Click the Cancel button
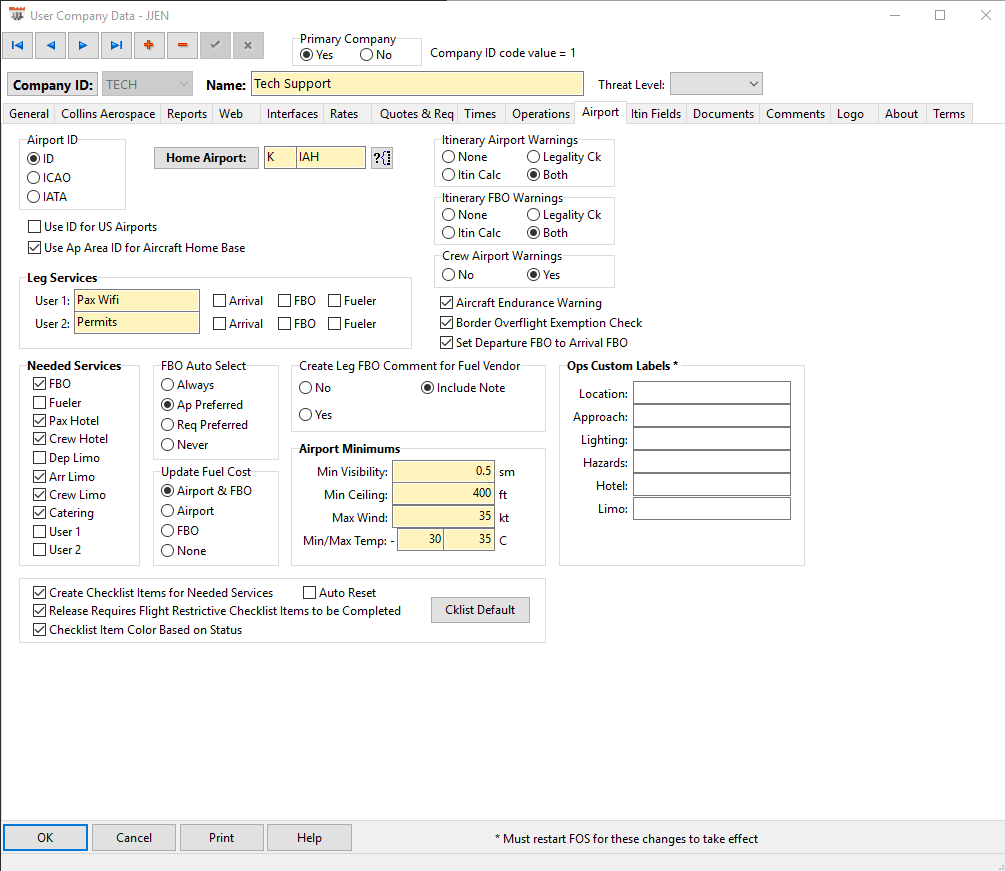1005x871 pixels. click(134, 838)
